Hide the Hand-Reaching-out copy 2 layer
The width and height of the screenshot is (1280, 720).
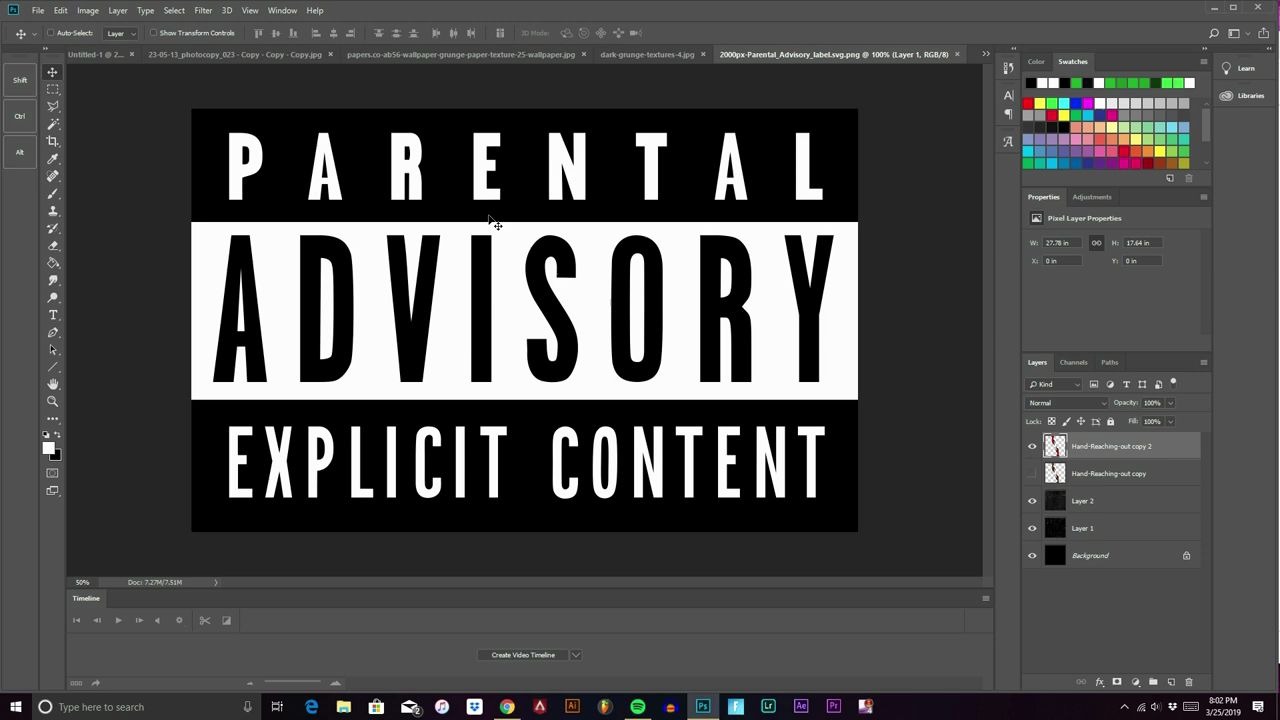pyautogui.click(x=1033, y=447)
